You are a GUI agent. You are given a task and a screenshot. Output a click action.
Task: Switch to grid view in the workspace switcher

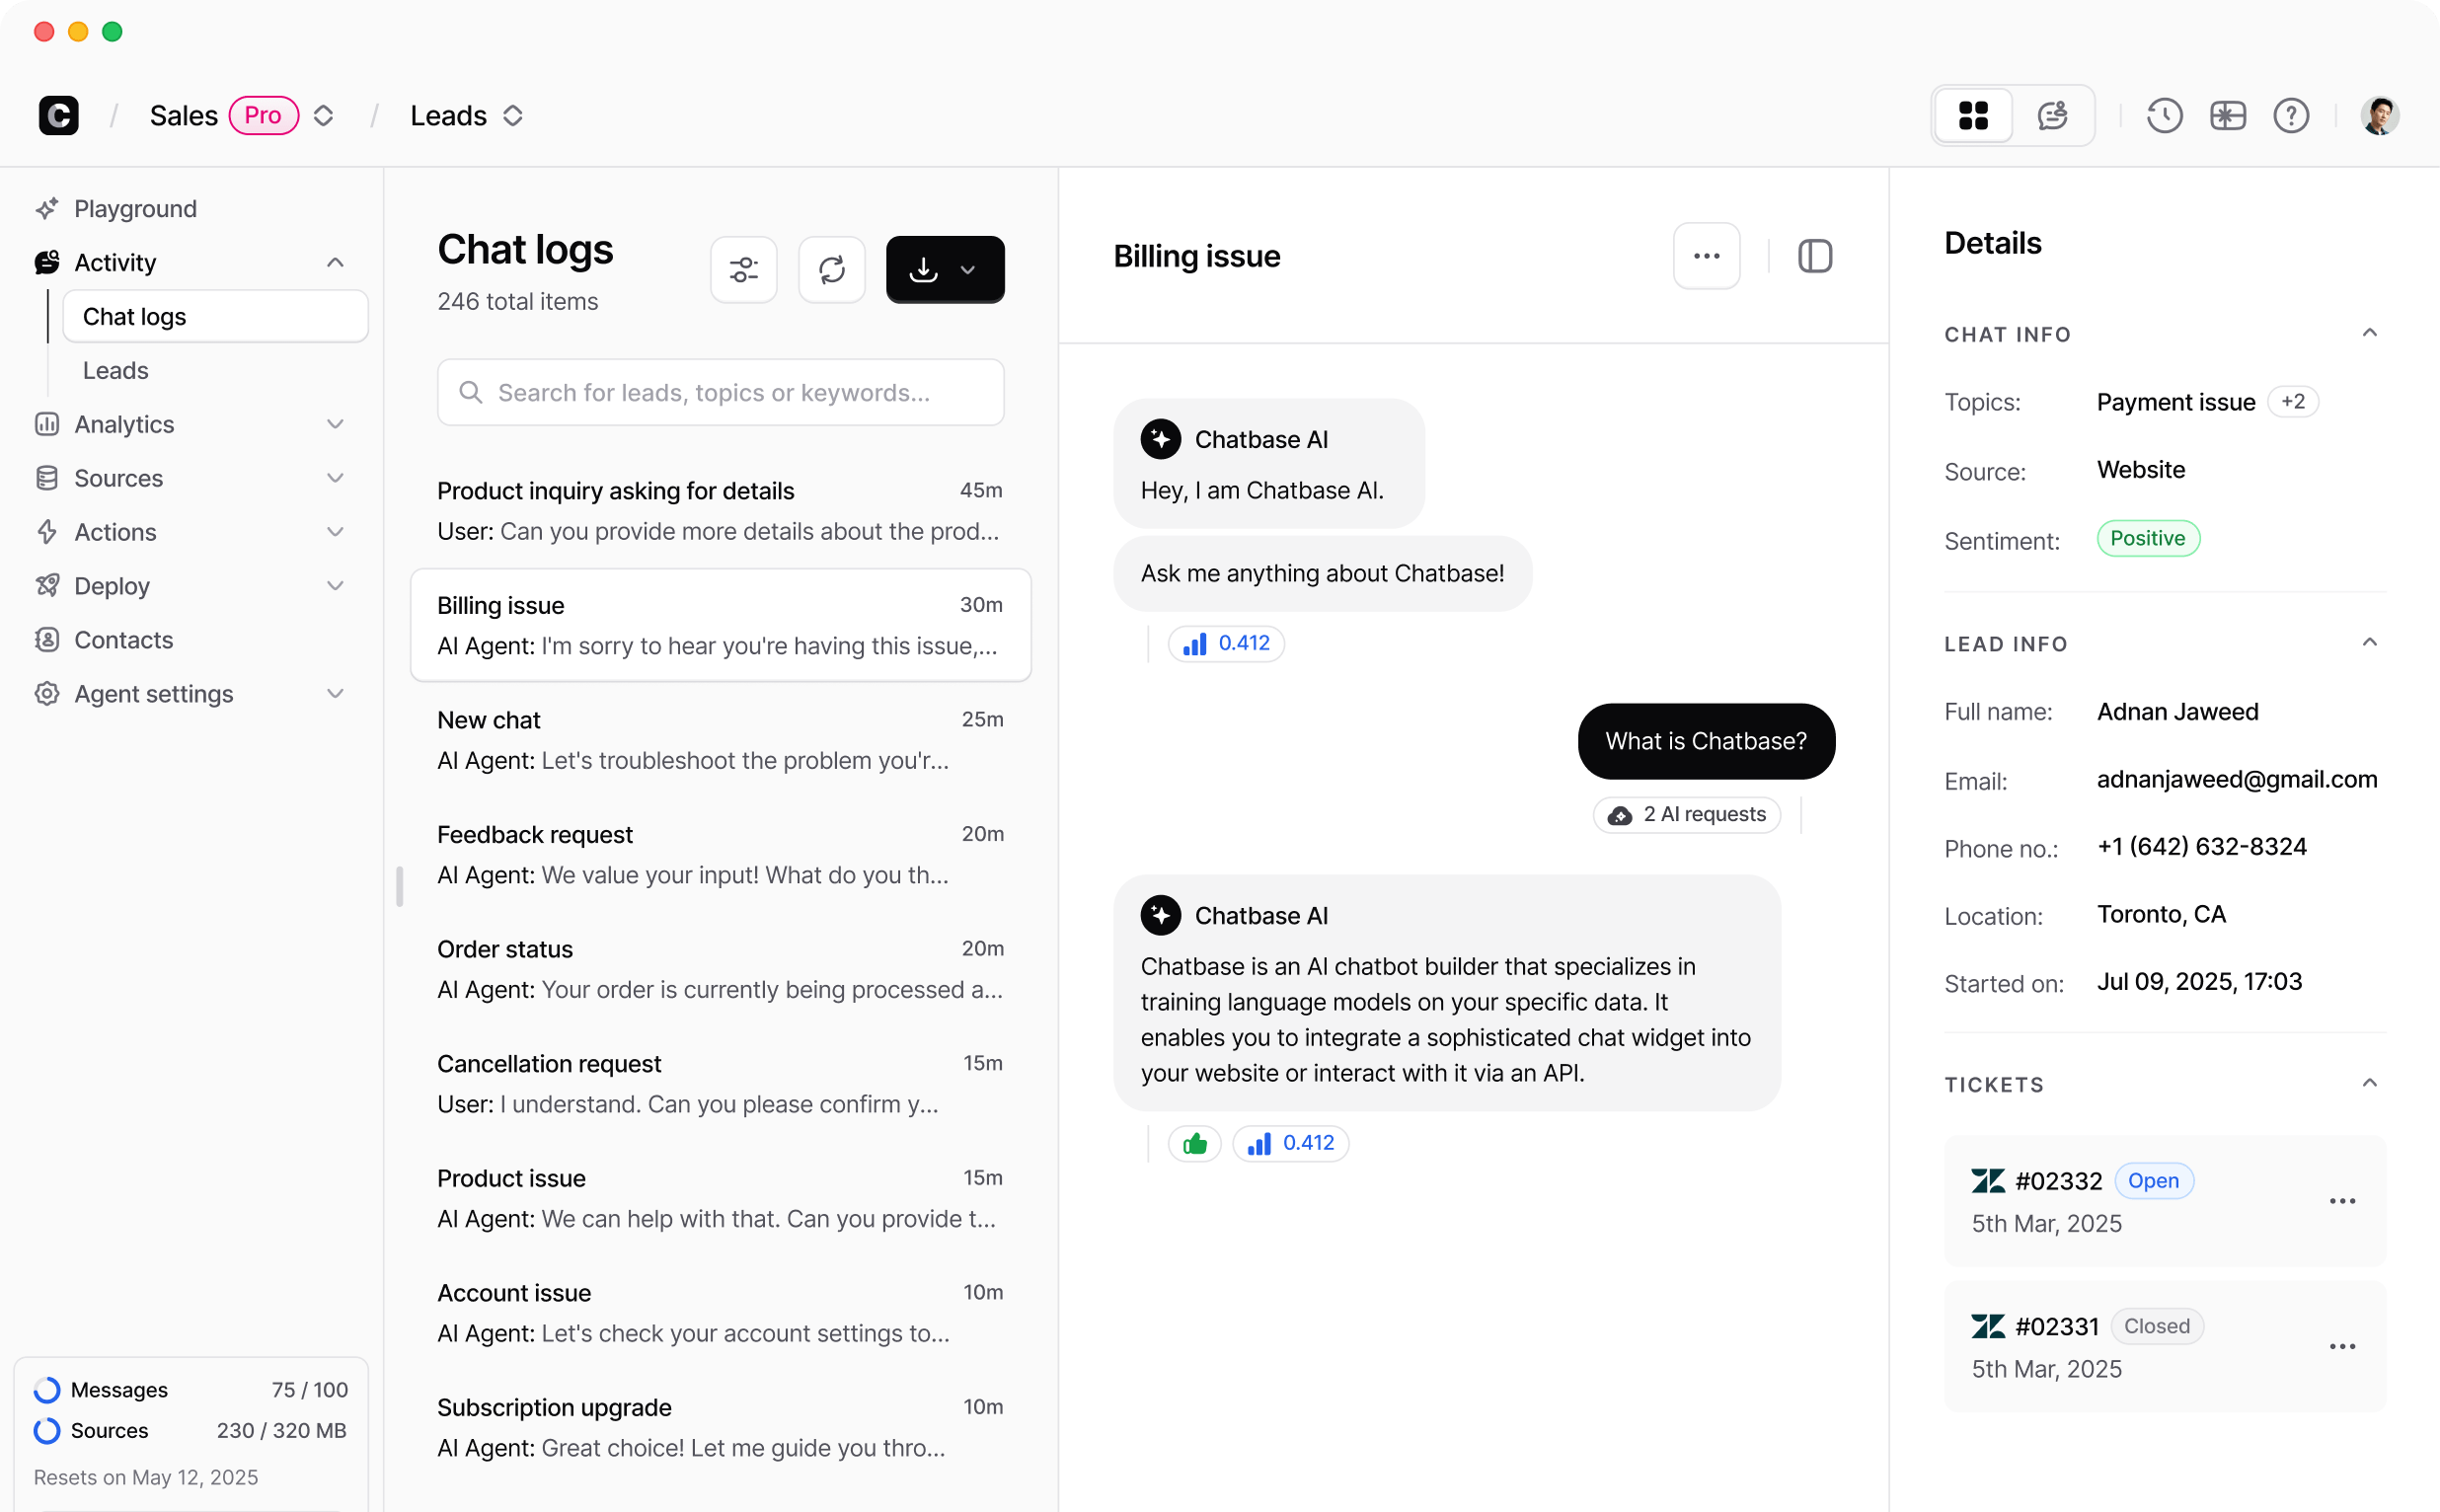coord(1972,115)
